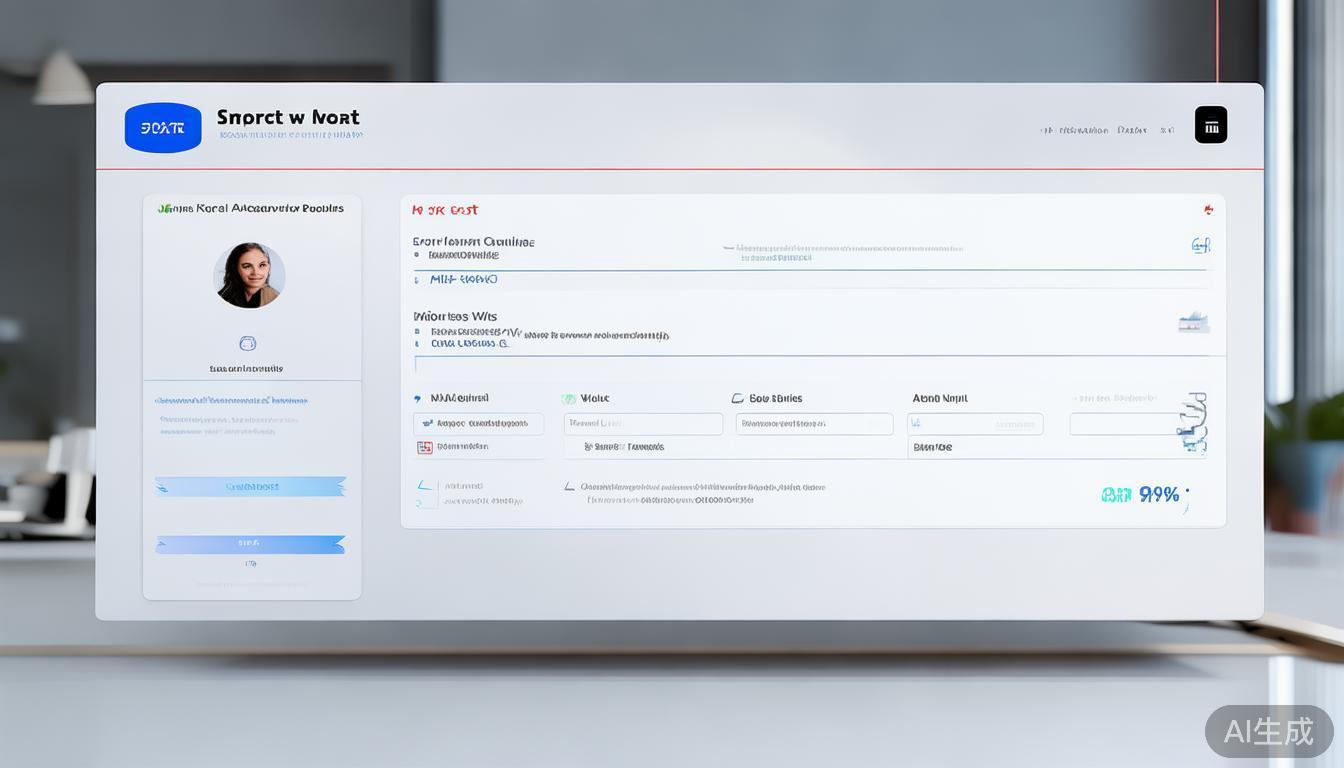Open the field below Bou Stiries

click(814, 424)
